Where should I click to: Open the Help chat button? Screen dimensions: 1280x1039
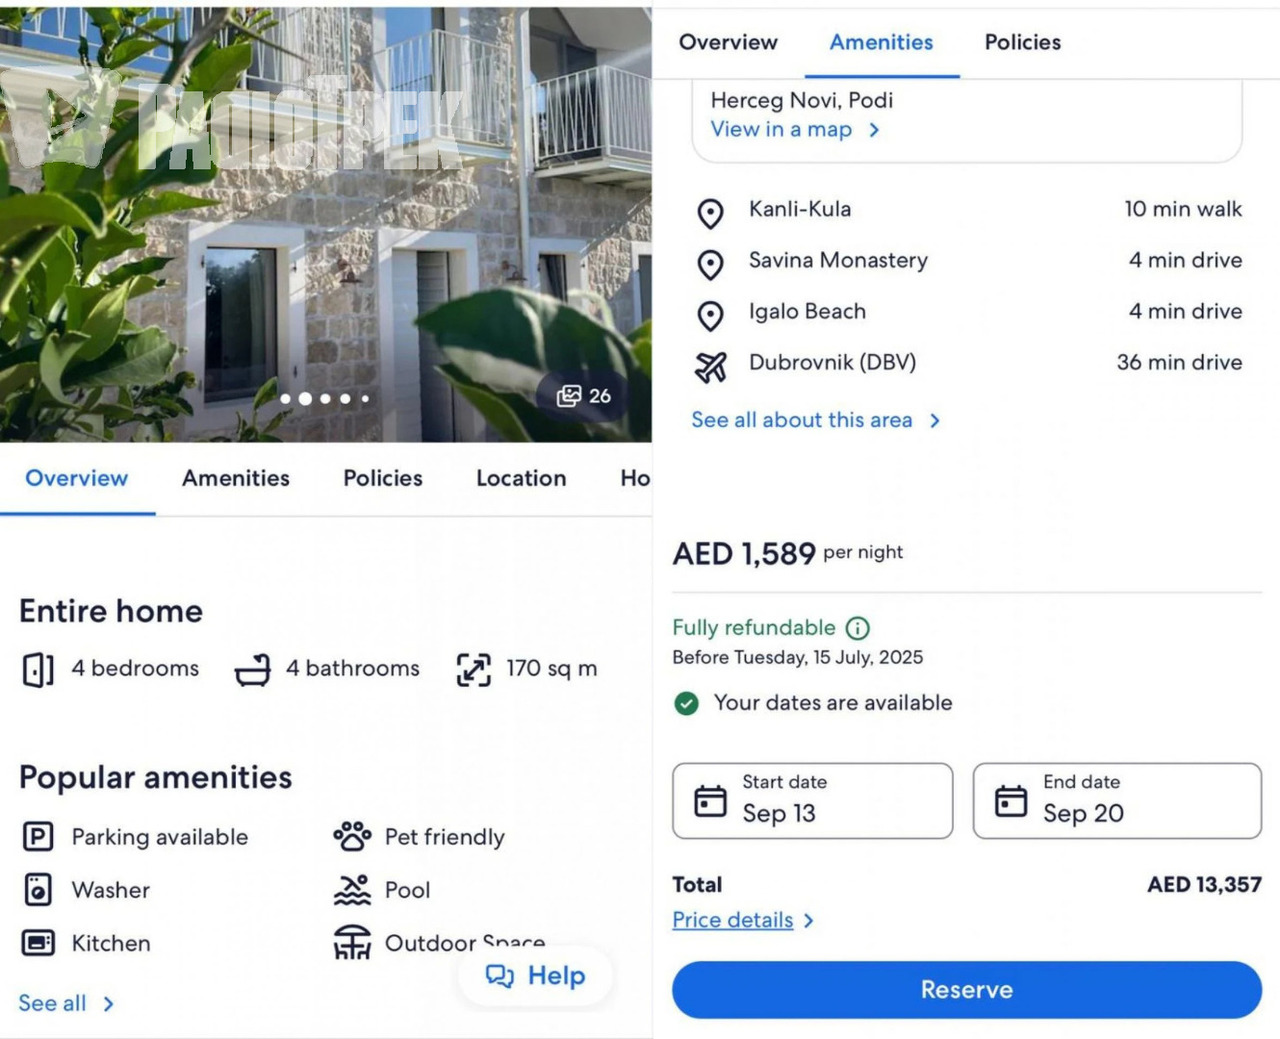click(x=535, y=976)
